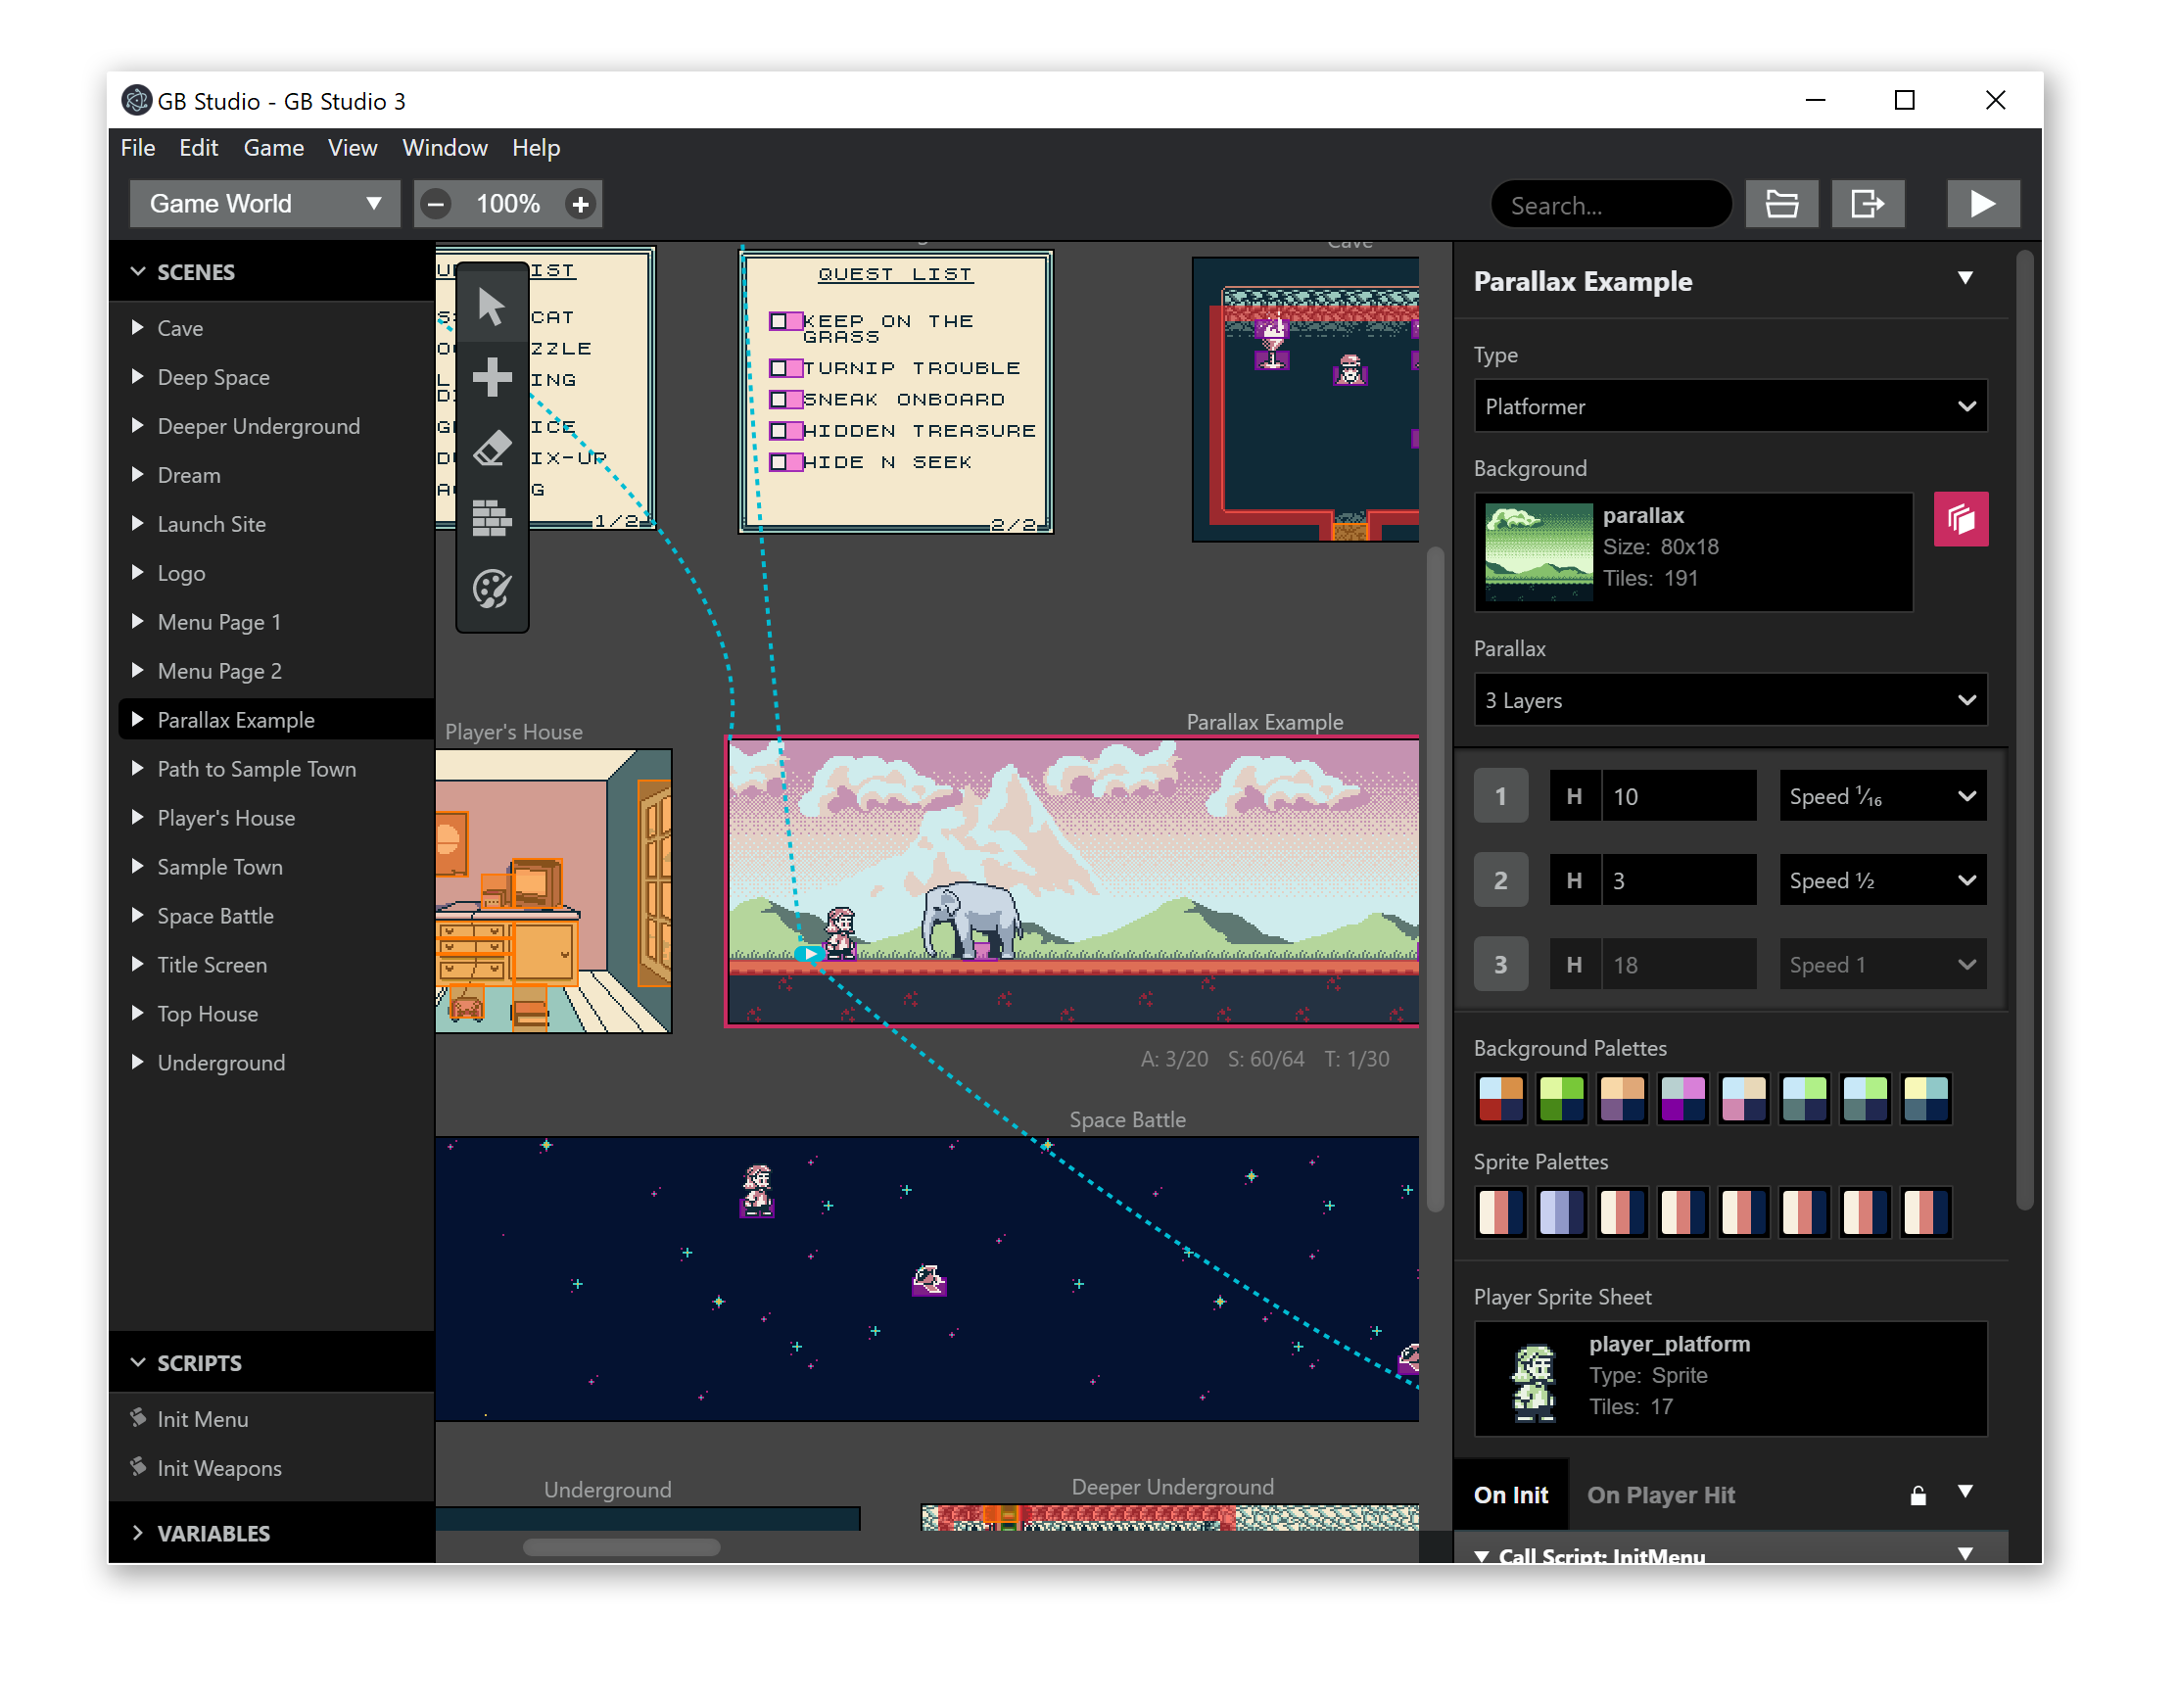Open the Speed dropdown for layer 3

click(1882, 963)
